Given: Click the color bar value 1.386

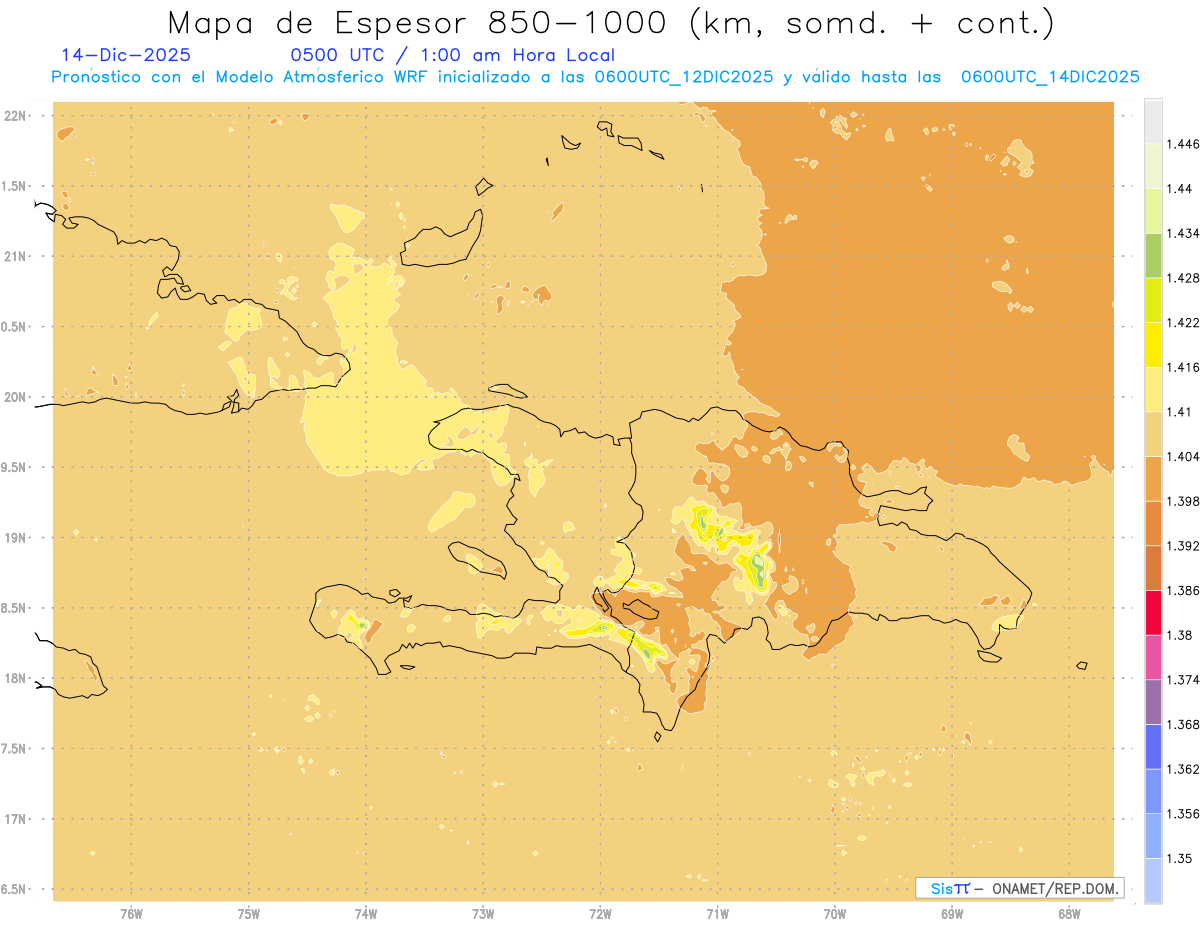Looking at the screenshot, I should [x=1183, y=590].
